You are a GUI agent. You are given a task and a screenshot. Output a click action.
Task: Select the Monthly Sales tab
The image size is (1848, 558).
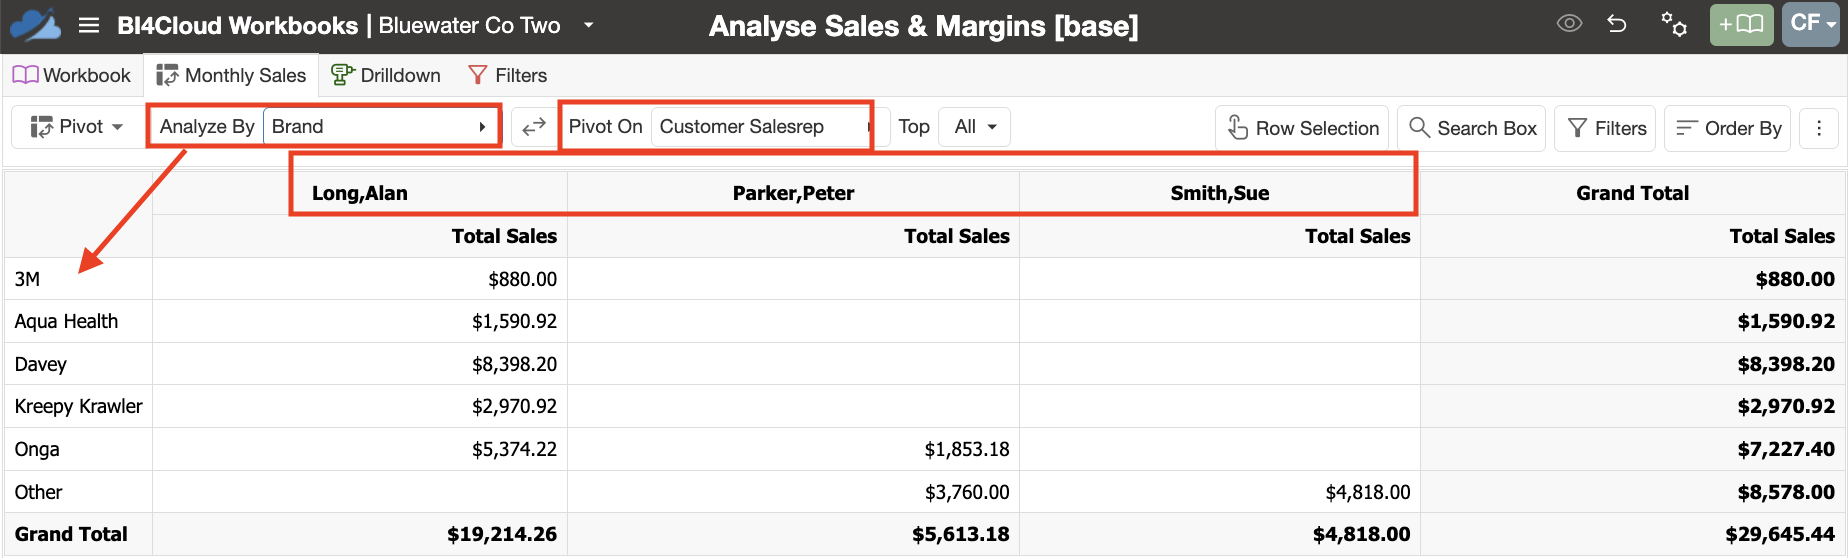tap(231, 75)
